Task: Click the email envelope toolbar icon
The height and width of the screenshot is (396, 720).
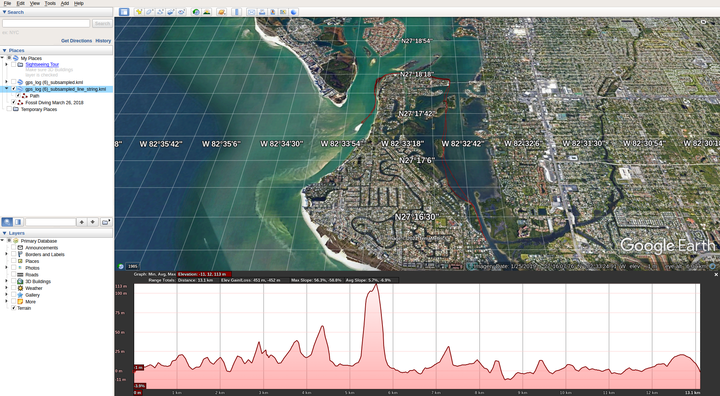Action: [251, 12]
